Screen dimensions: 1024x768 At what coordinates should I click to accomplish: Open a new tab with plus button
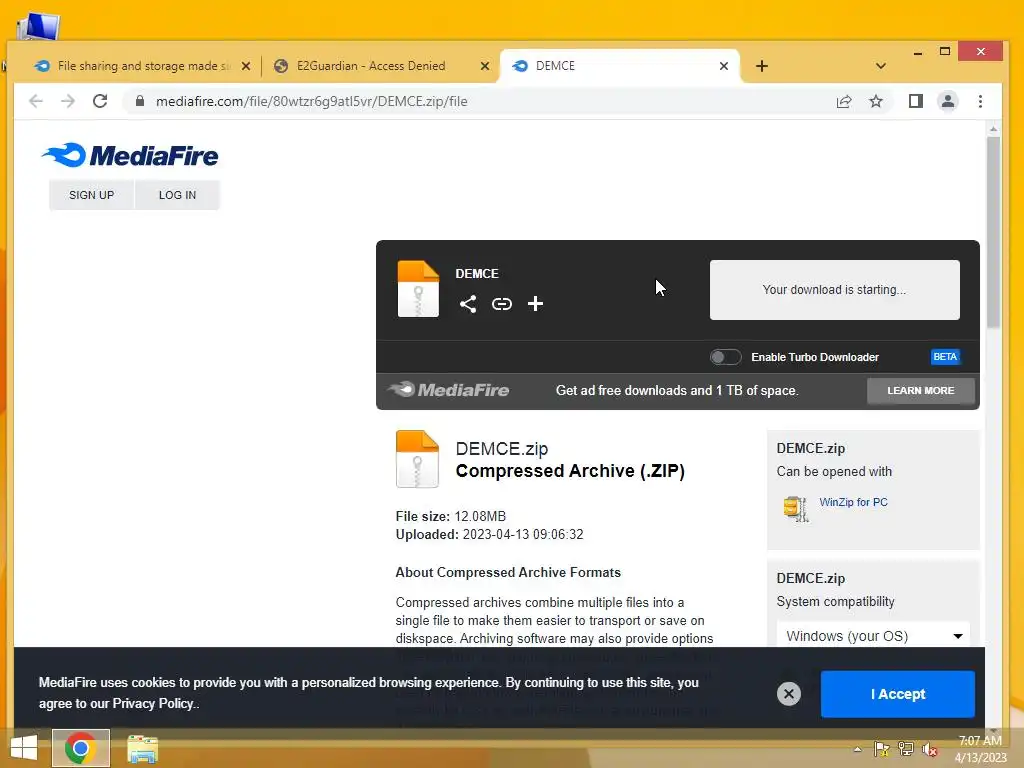tap(761, 66)
